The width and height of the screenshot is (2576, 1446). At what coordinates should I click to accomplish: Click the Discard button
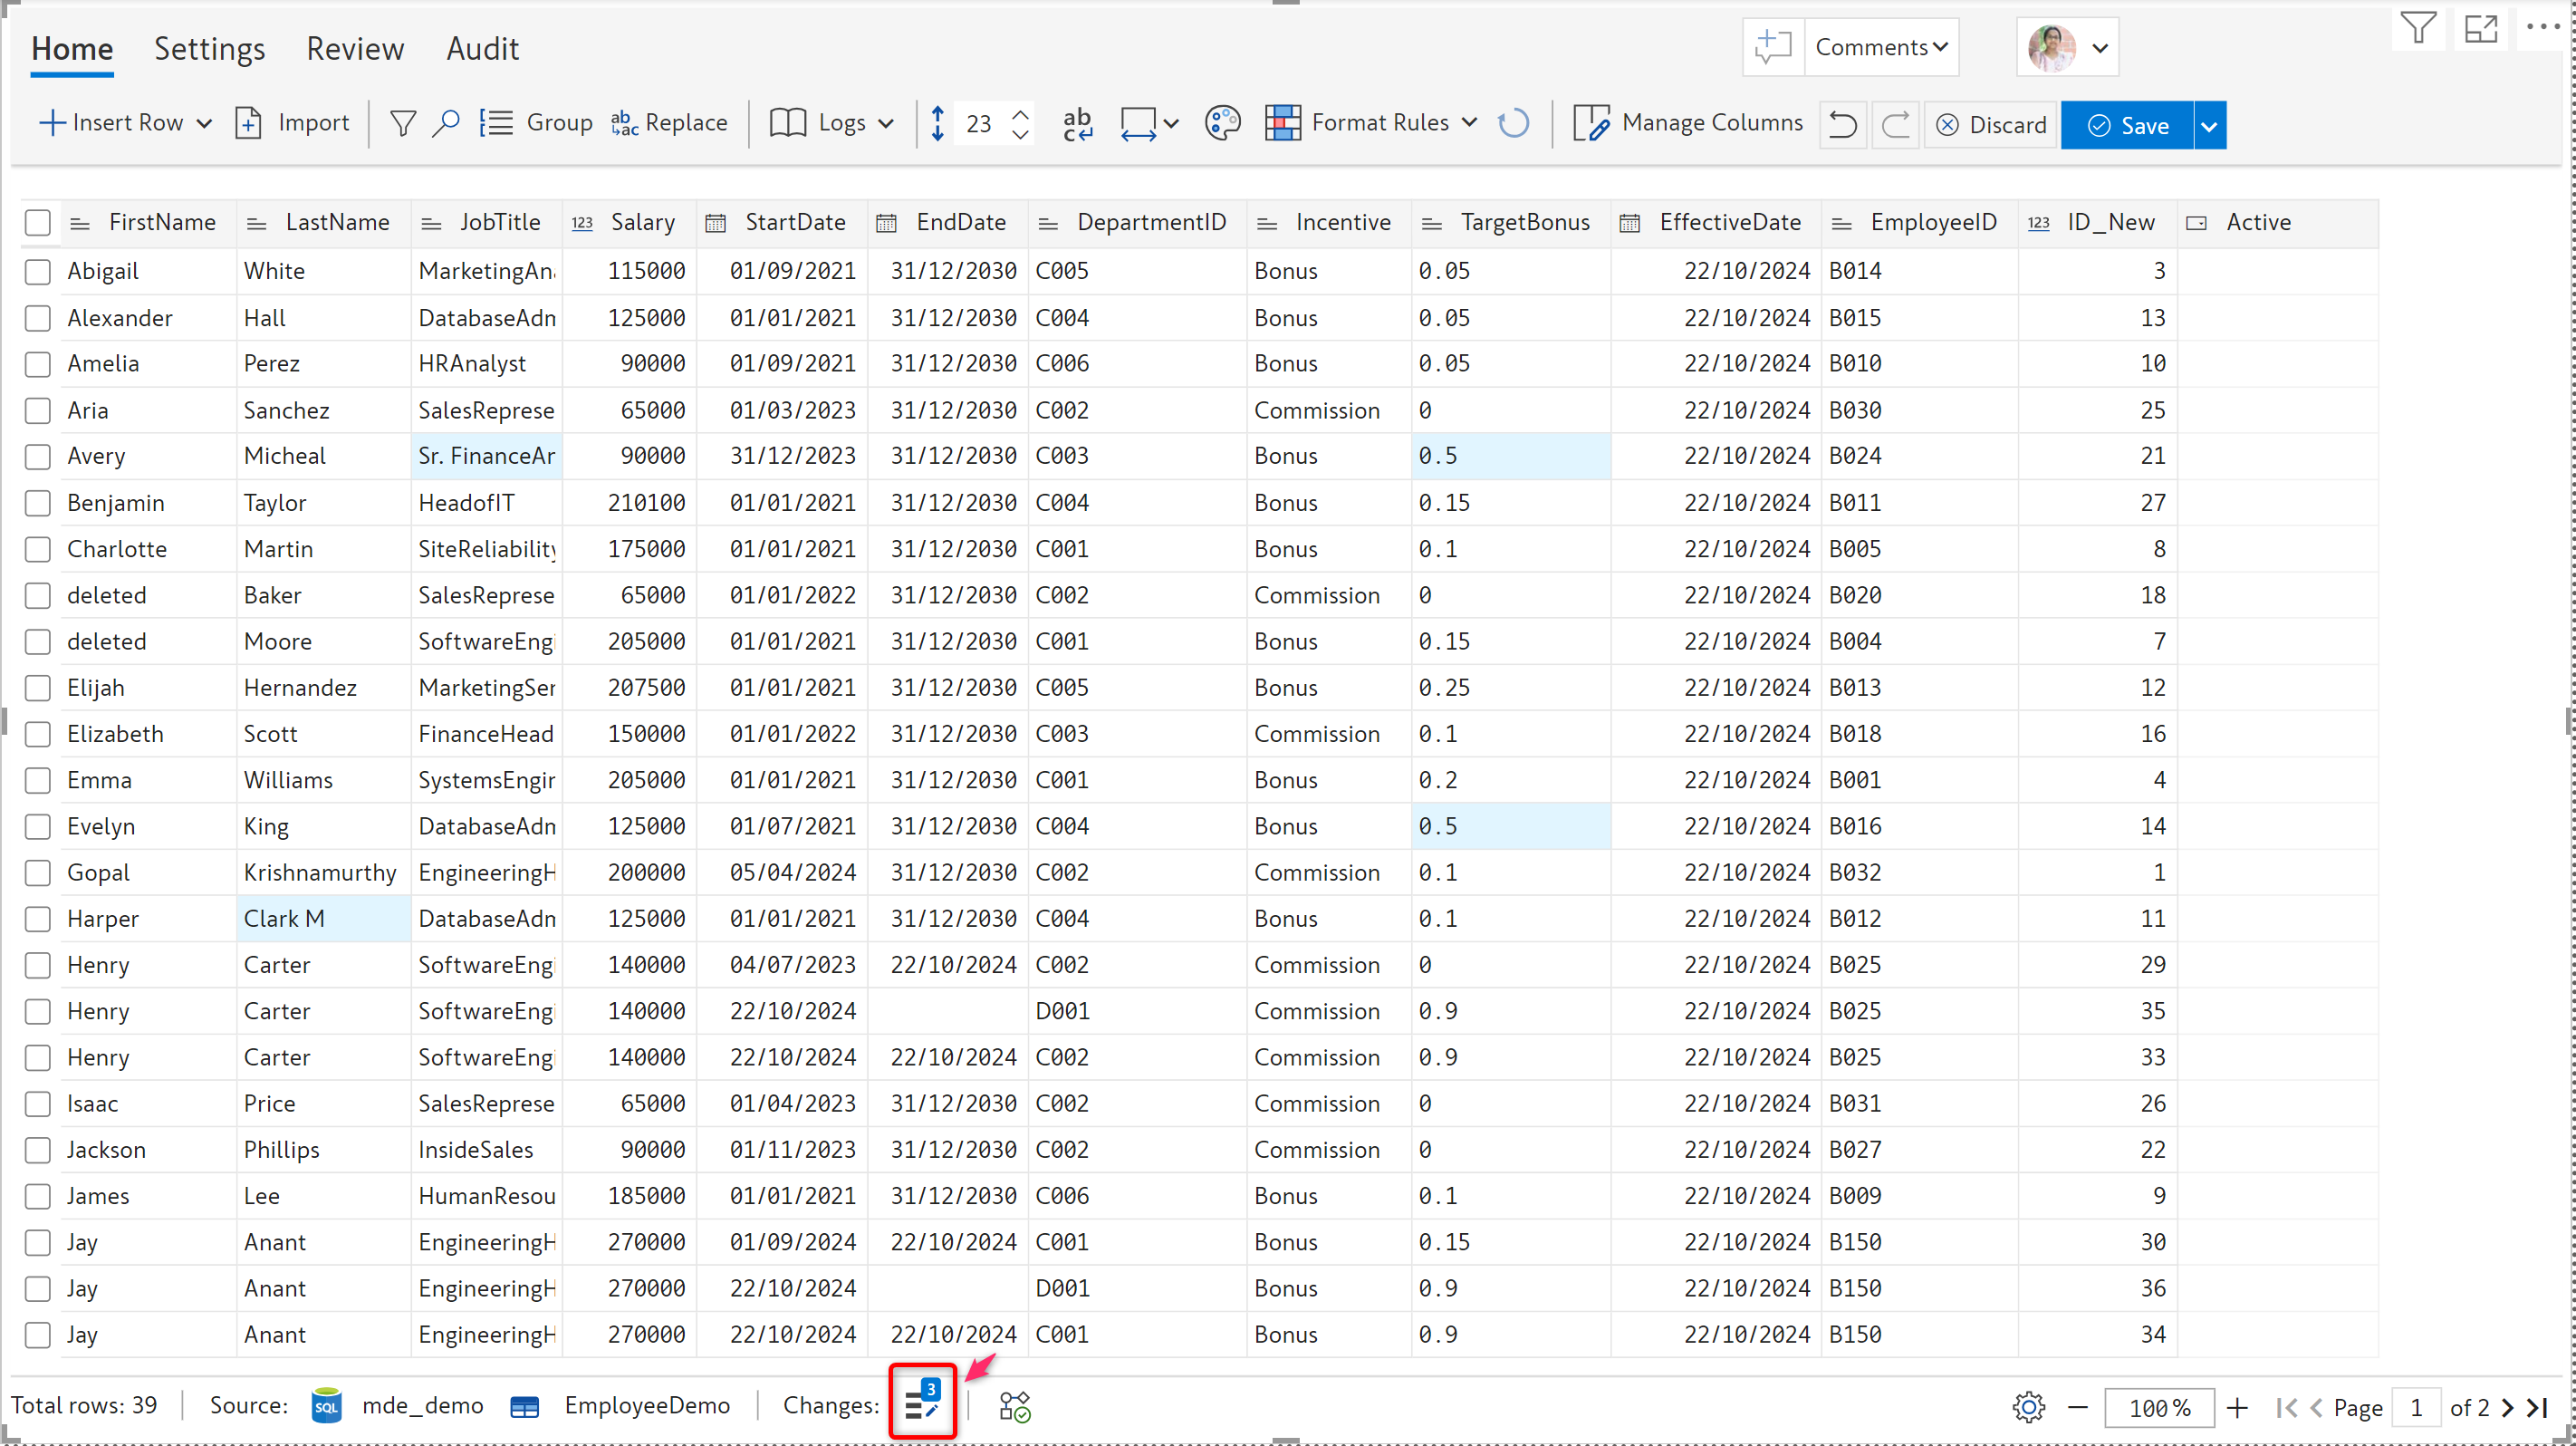1991,125
